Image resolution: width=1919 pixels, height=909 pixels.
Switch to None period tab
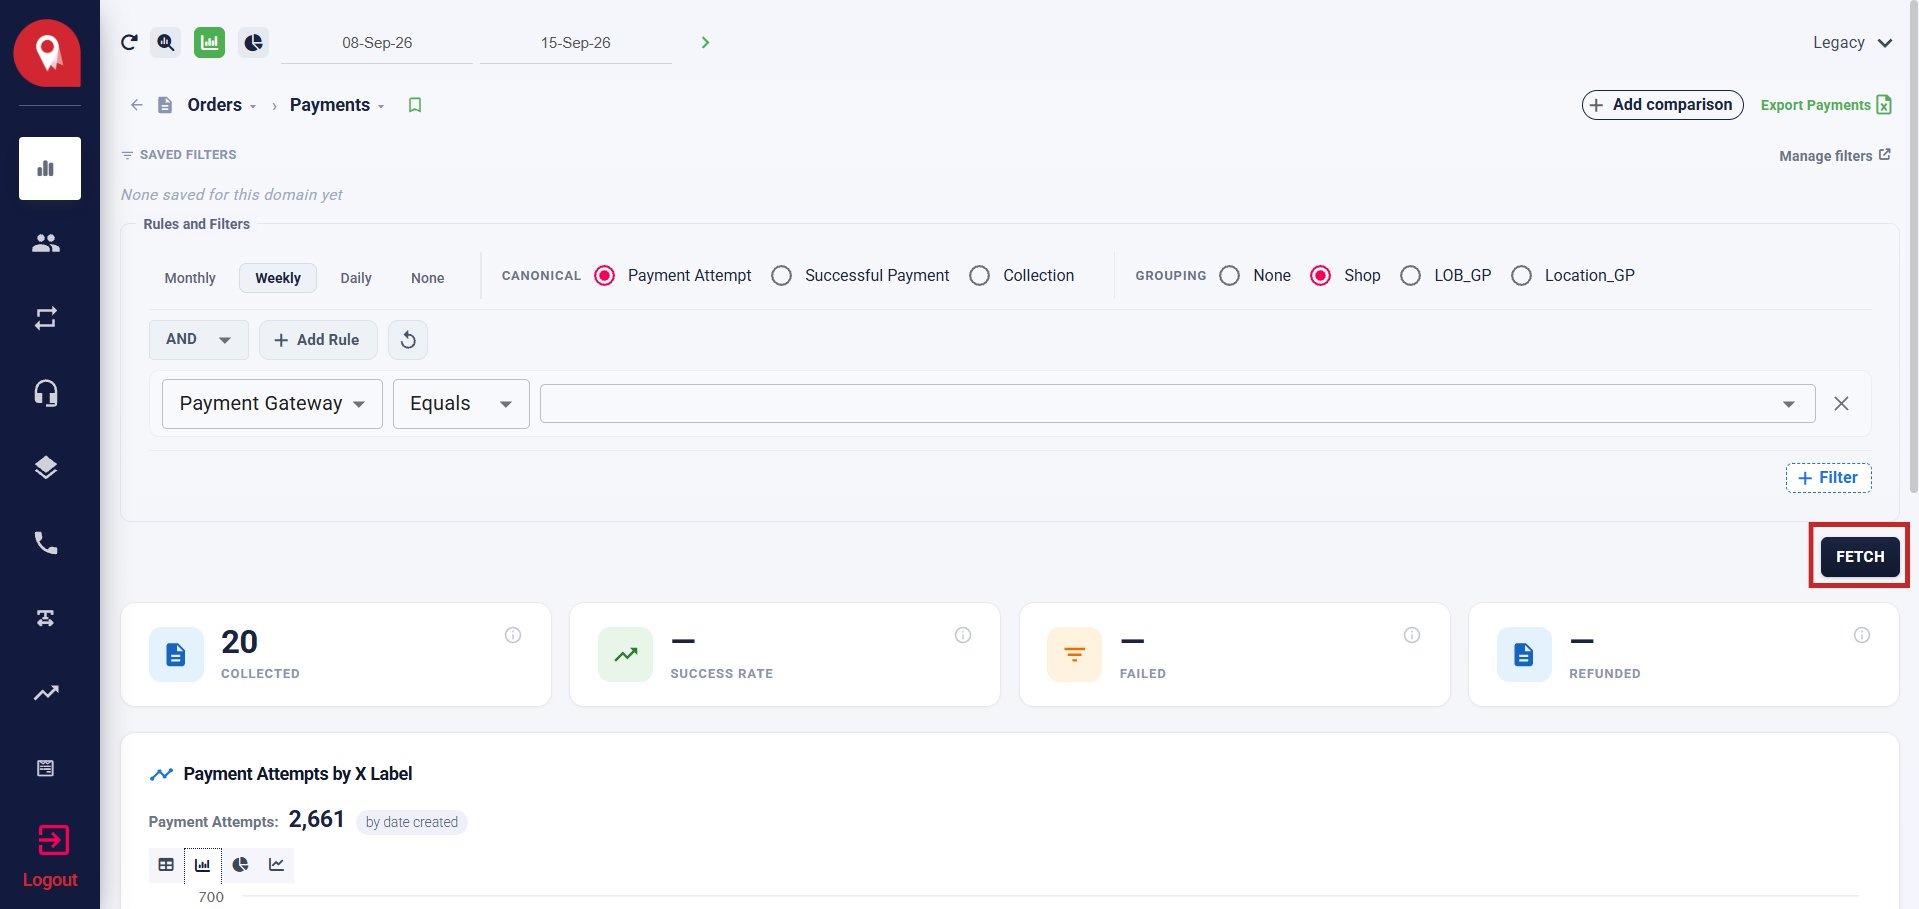click(427, 278)
